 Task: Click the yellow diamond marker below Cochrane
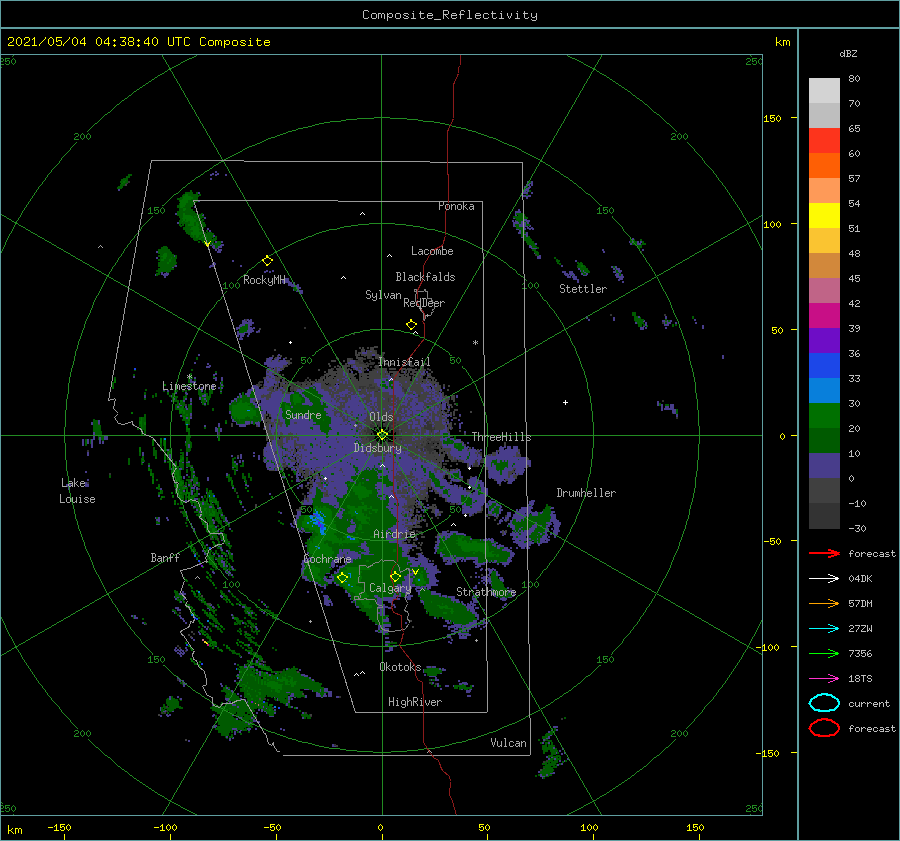(342, 577)
